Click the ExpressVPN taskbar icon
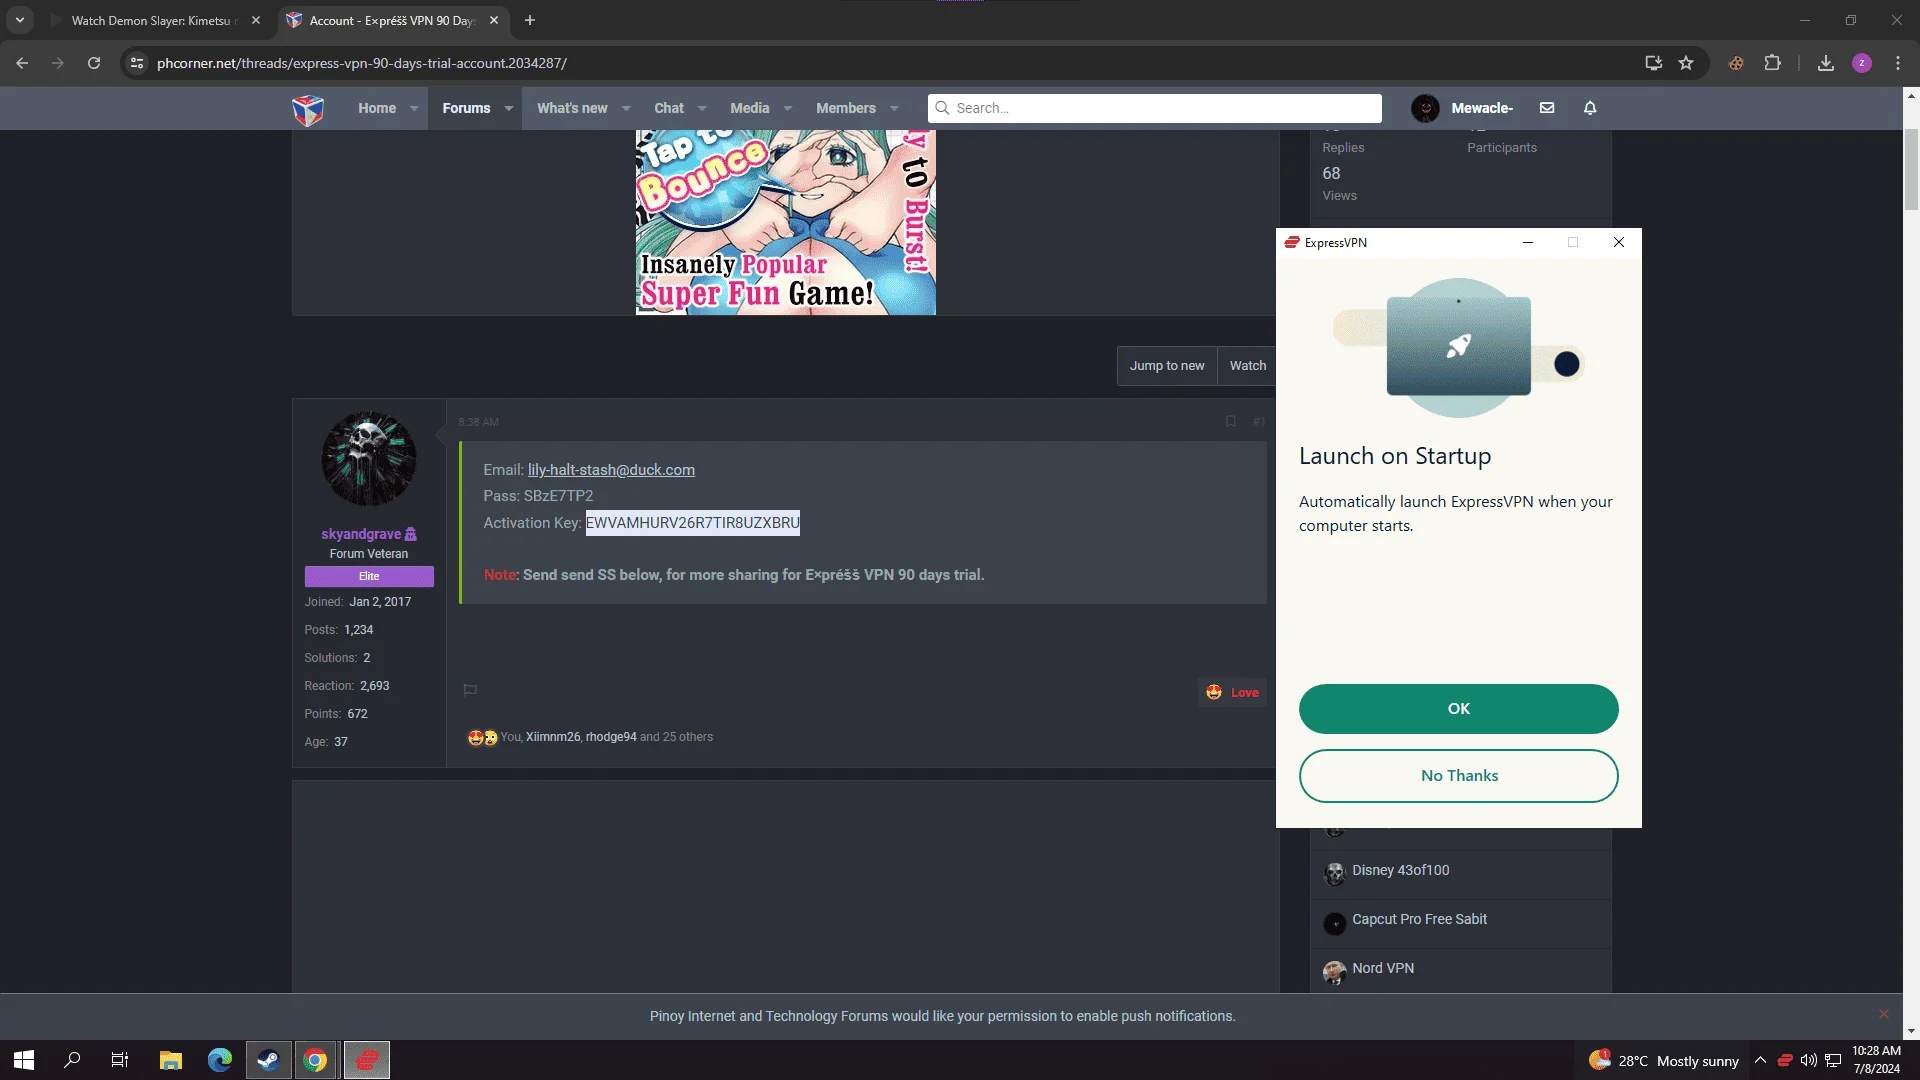The image size is (1920, 1080). pos(367,1060)
